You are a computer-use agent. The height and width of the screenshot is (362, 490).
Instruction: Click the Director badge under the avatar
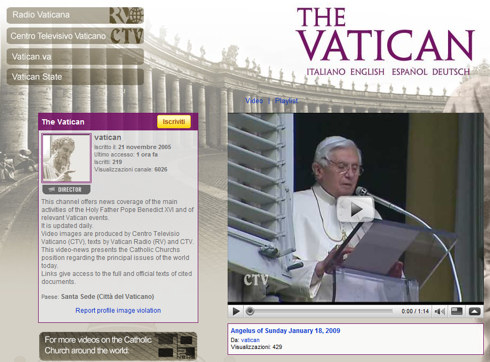pos(66,190)
